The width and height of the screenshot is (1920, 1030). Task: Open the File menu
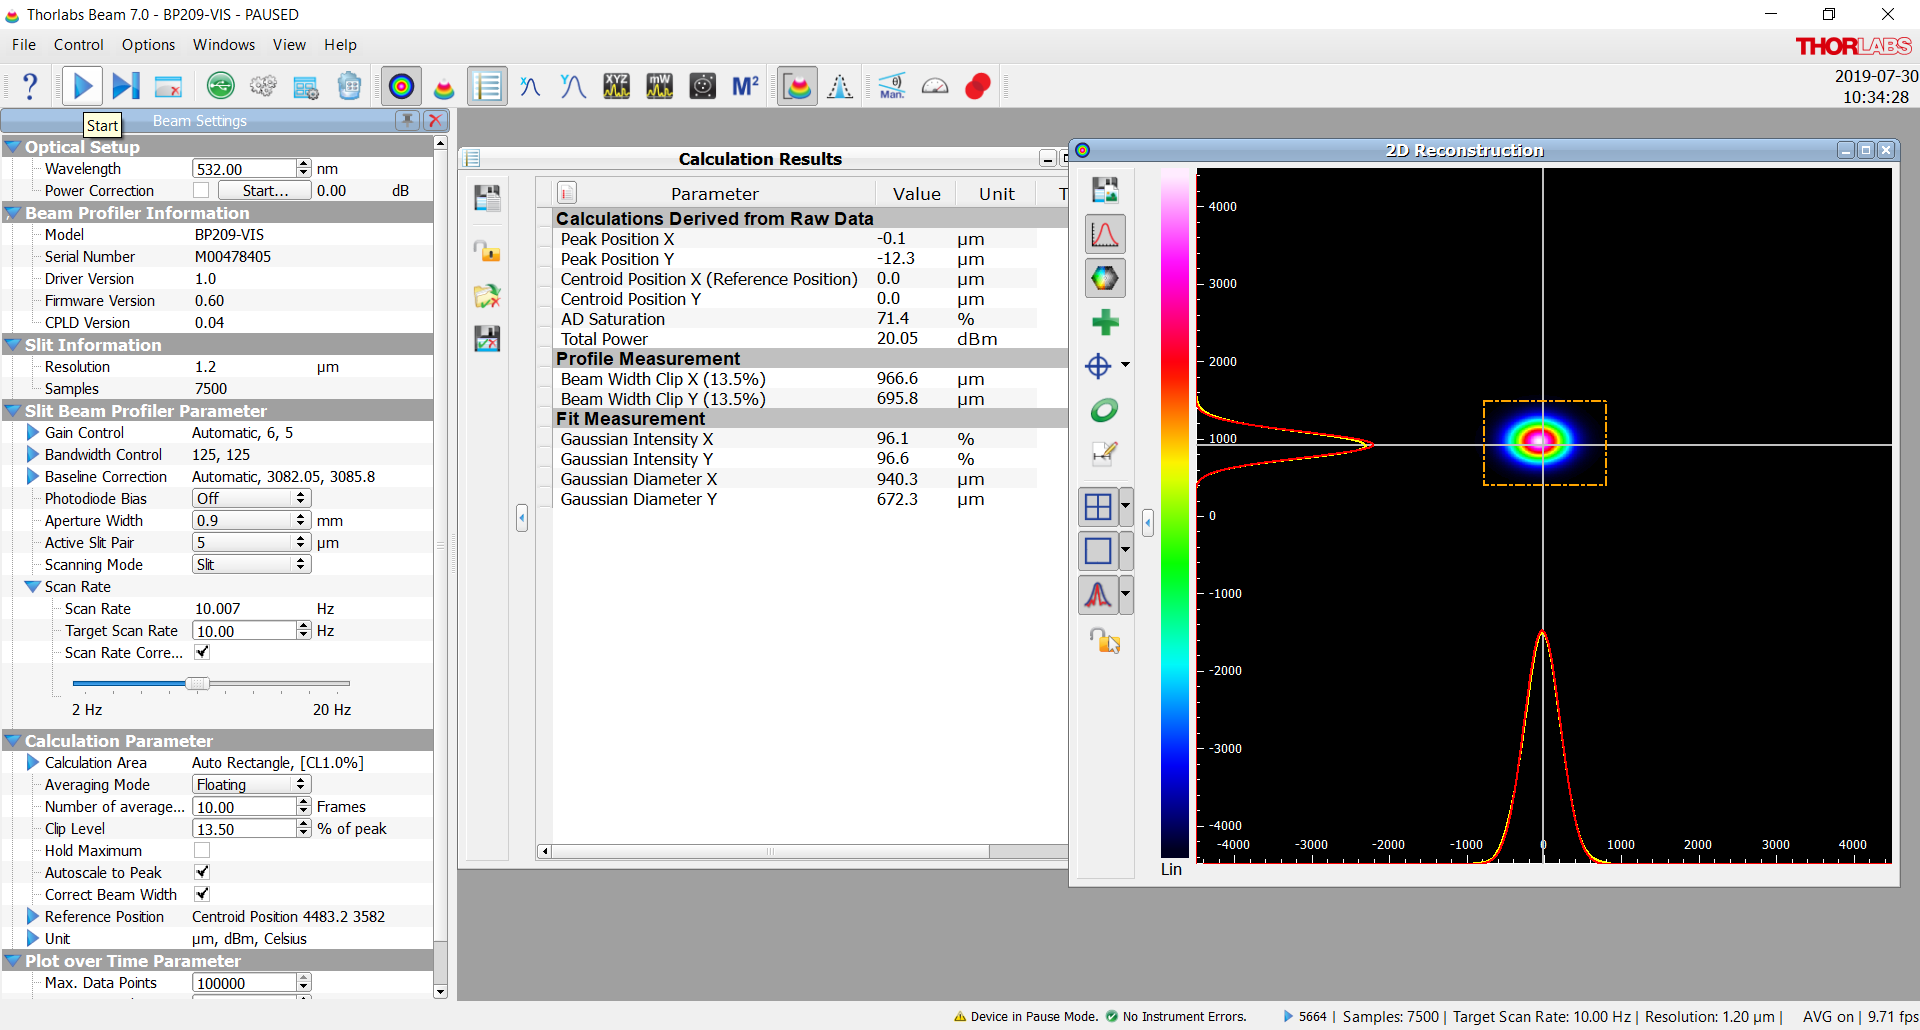24,45
